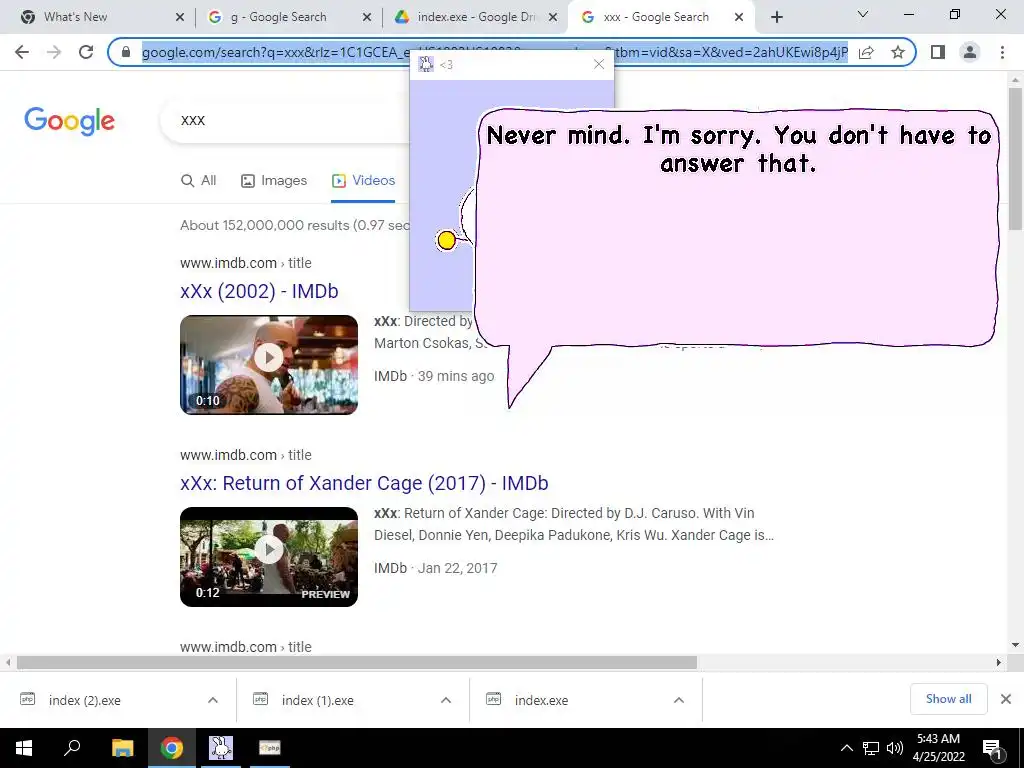Click the horizontal page scrollbar
The width and height of the screenshot is (1024, 768).
357,662
